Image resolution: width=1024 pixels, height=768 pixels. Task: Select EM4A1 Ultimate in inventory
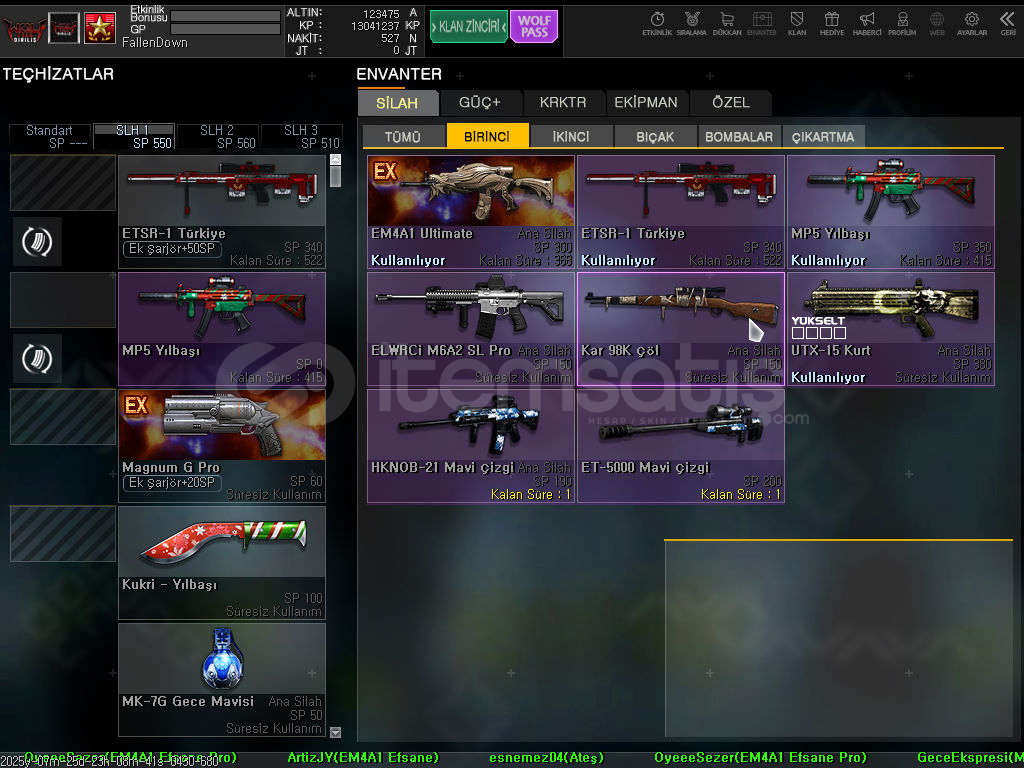[x=471, y=212]
